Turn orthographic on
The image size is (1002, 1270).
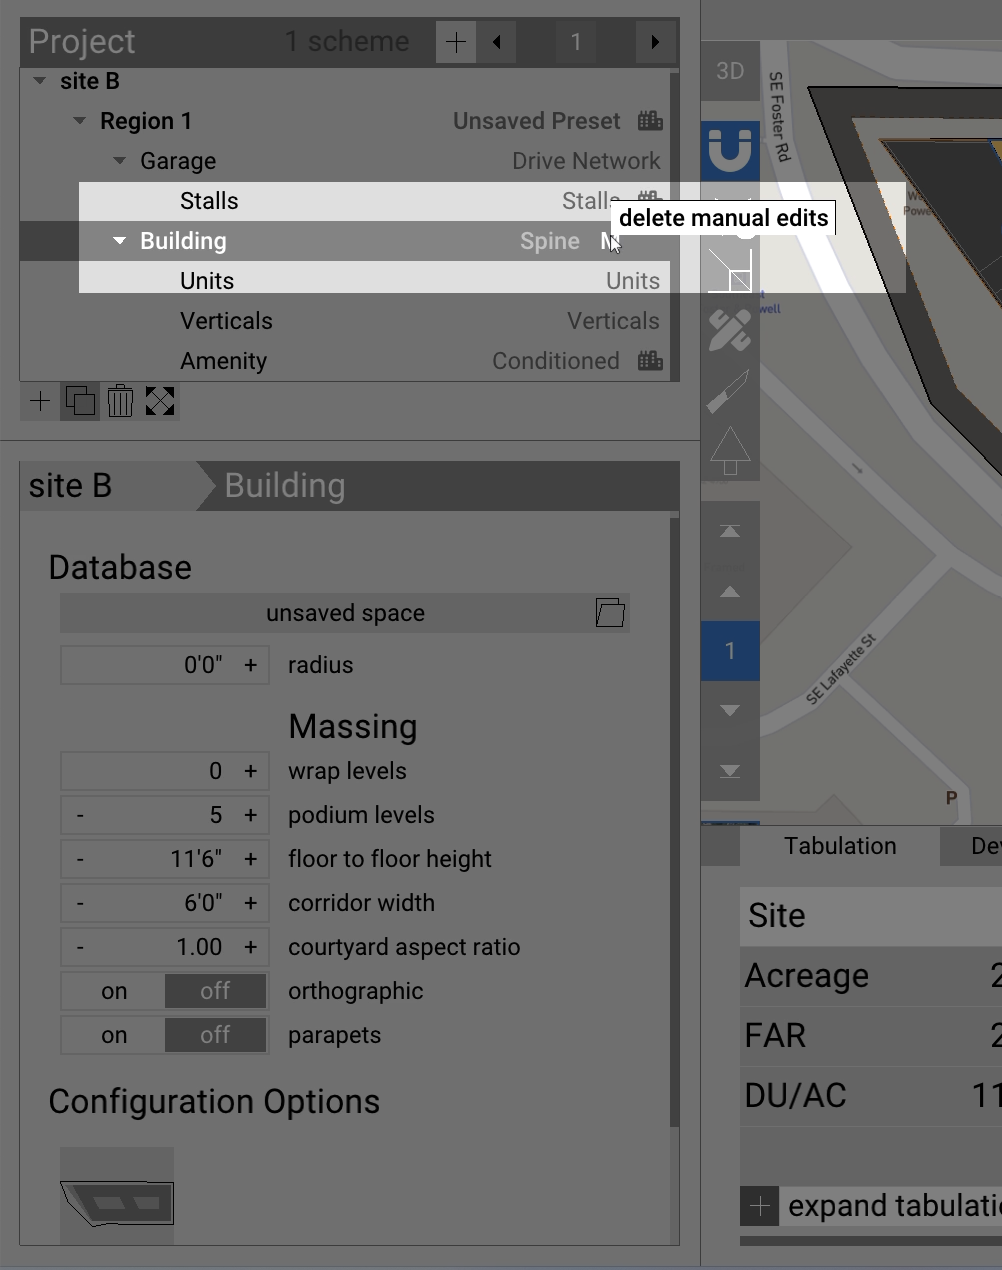114,991
